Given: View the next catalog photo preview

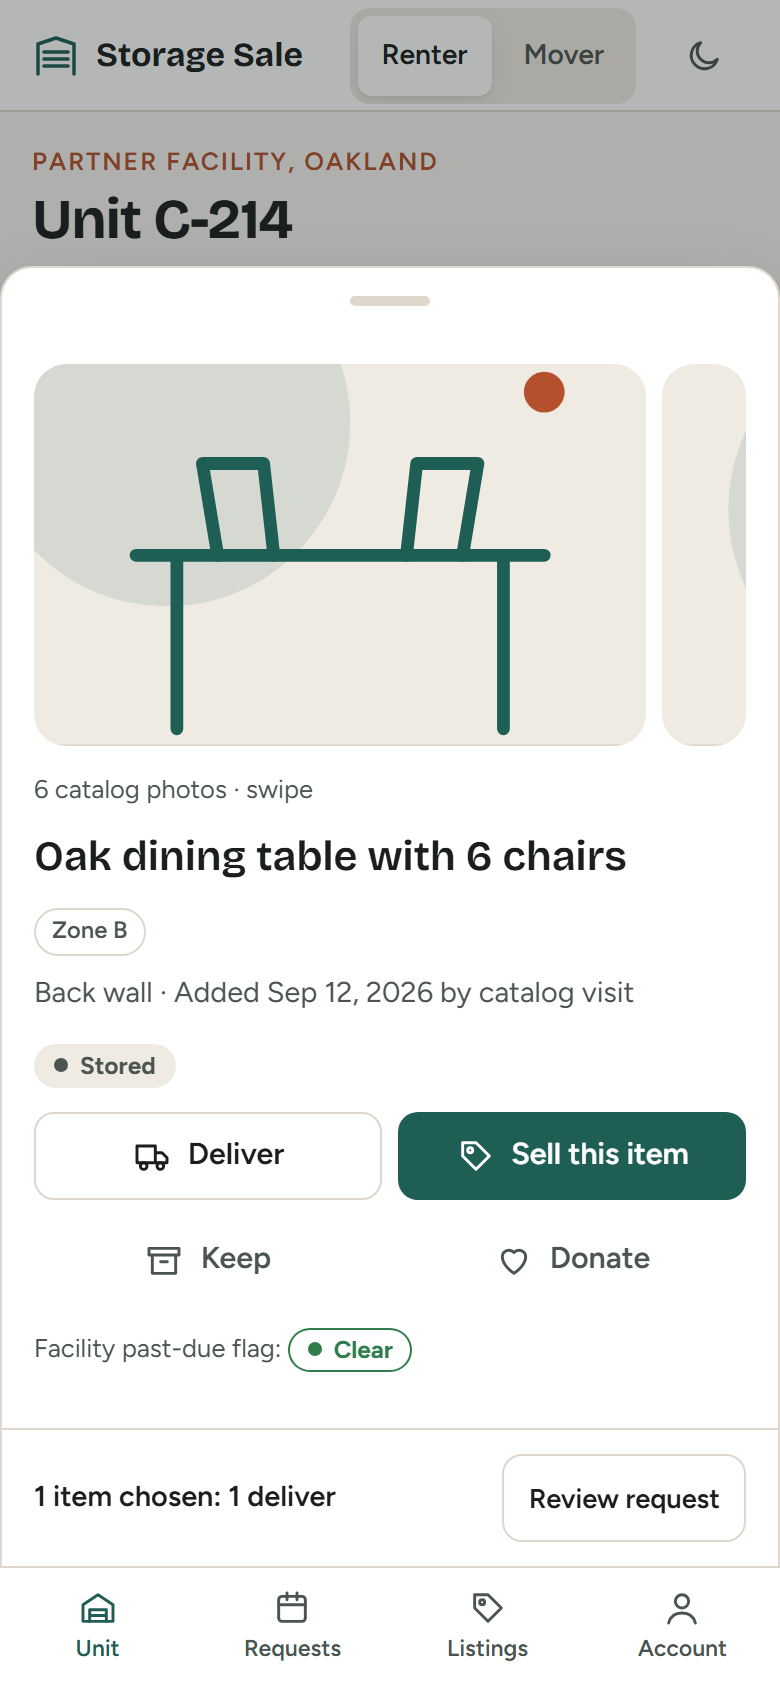Looking at the screenshot, I should (x=704, y=555).
